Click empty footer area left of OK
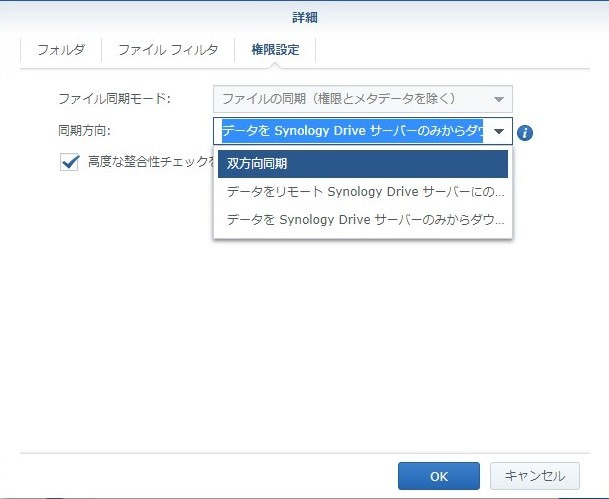The width and height of the screenshot is (609, 499). (200, 476)
